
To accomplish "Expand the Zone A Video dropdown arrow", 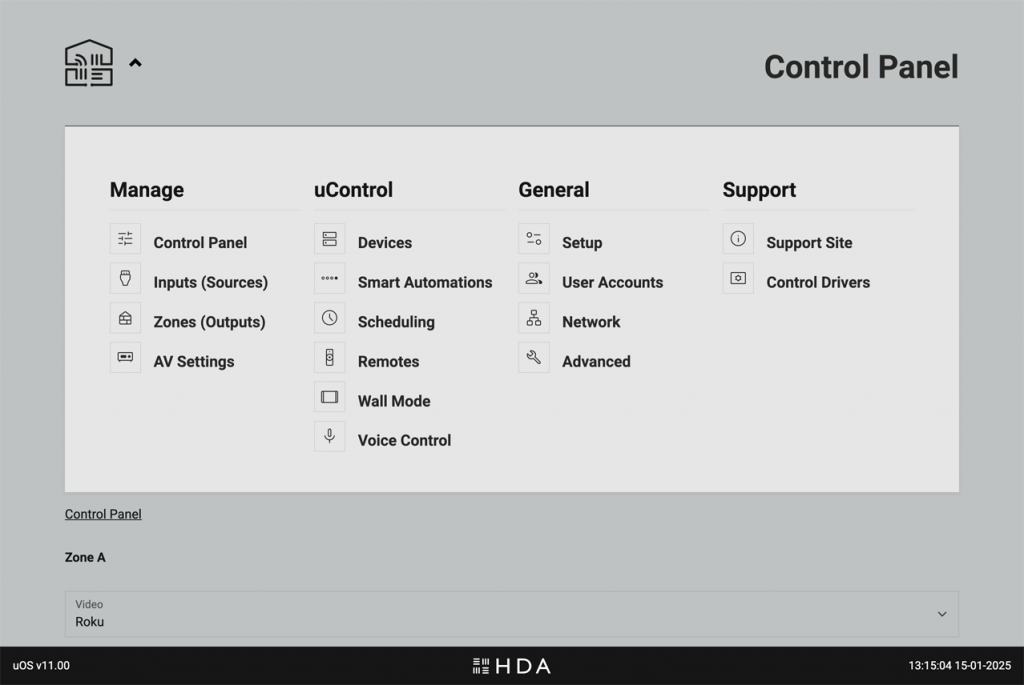I will coord(942,614).
